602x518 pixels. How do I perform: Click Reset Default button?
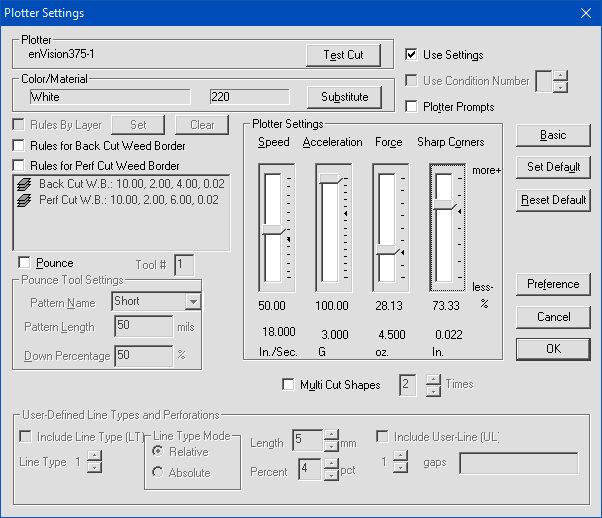pos(553,200)
